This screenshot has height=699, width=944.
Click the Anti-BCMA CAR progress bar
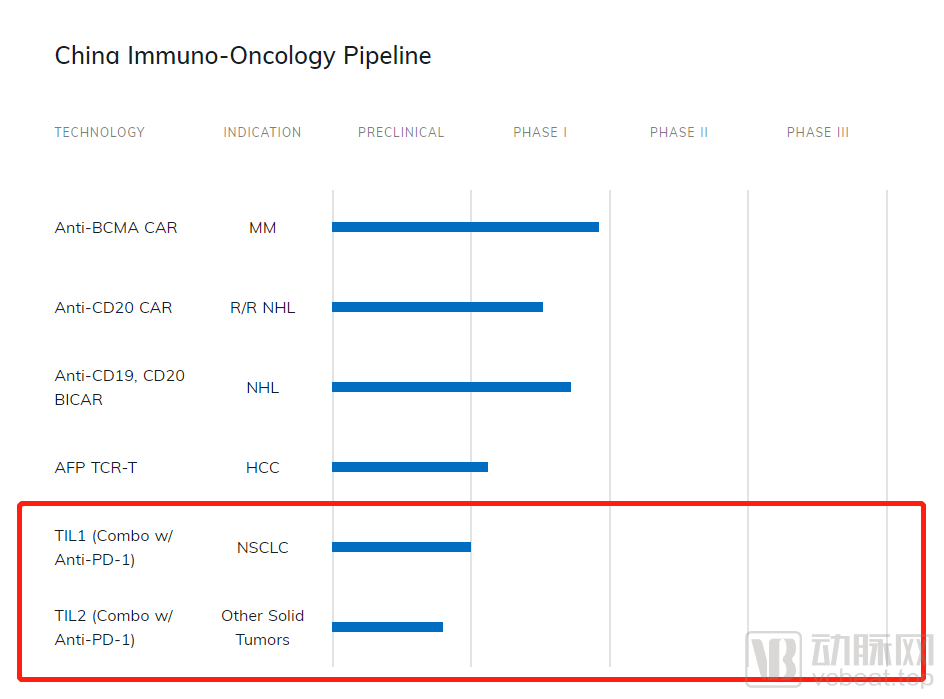tap(465, 227)
